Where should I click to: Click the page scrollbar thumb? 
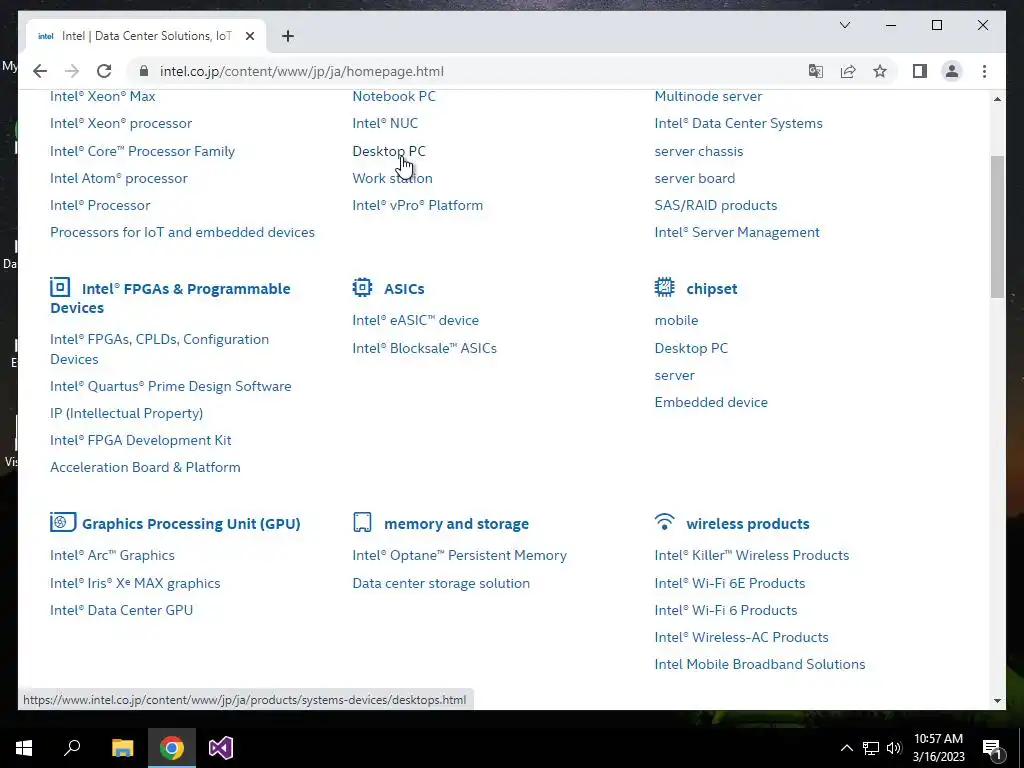997,227
